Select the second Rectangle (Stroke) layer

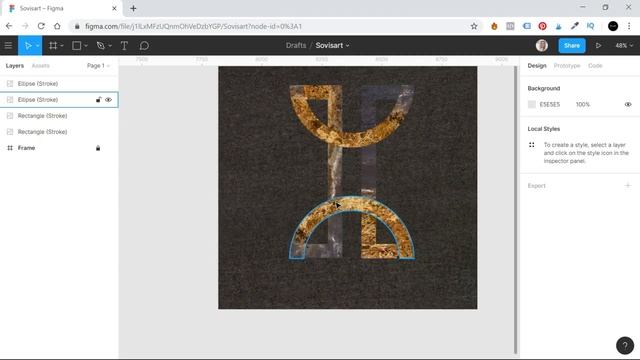point(59,132)
